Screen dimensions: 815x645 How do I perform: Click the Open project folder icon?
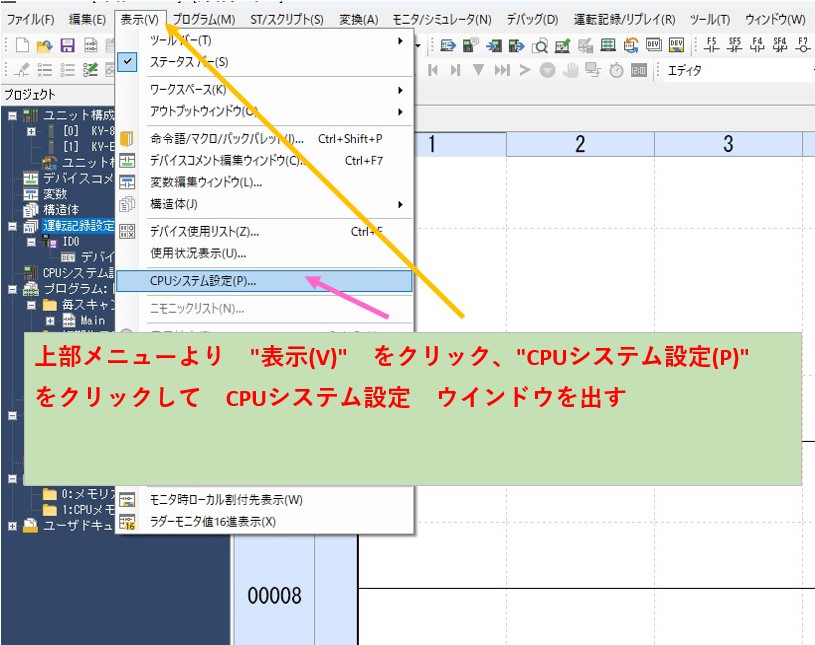44,45
